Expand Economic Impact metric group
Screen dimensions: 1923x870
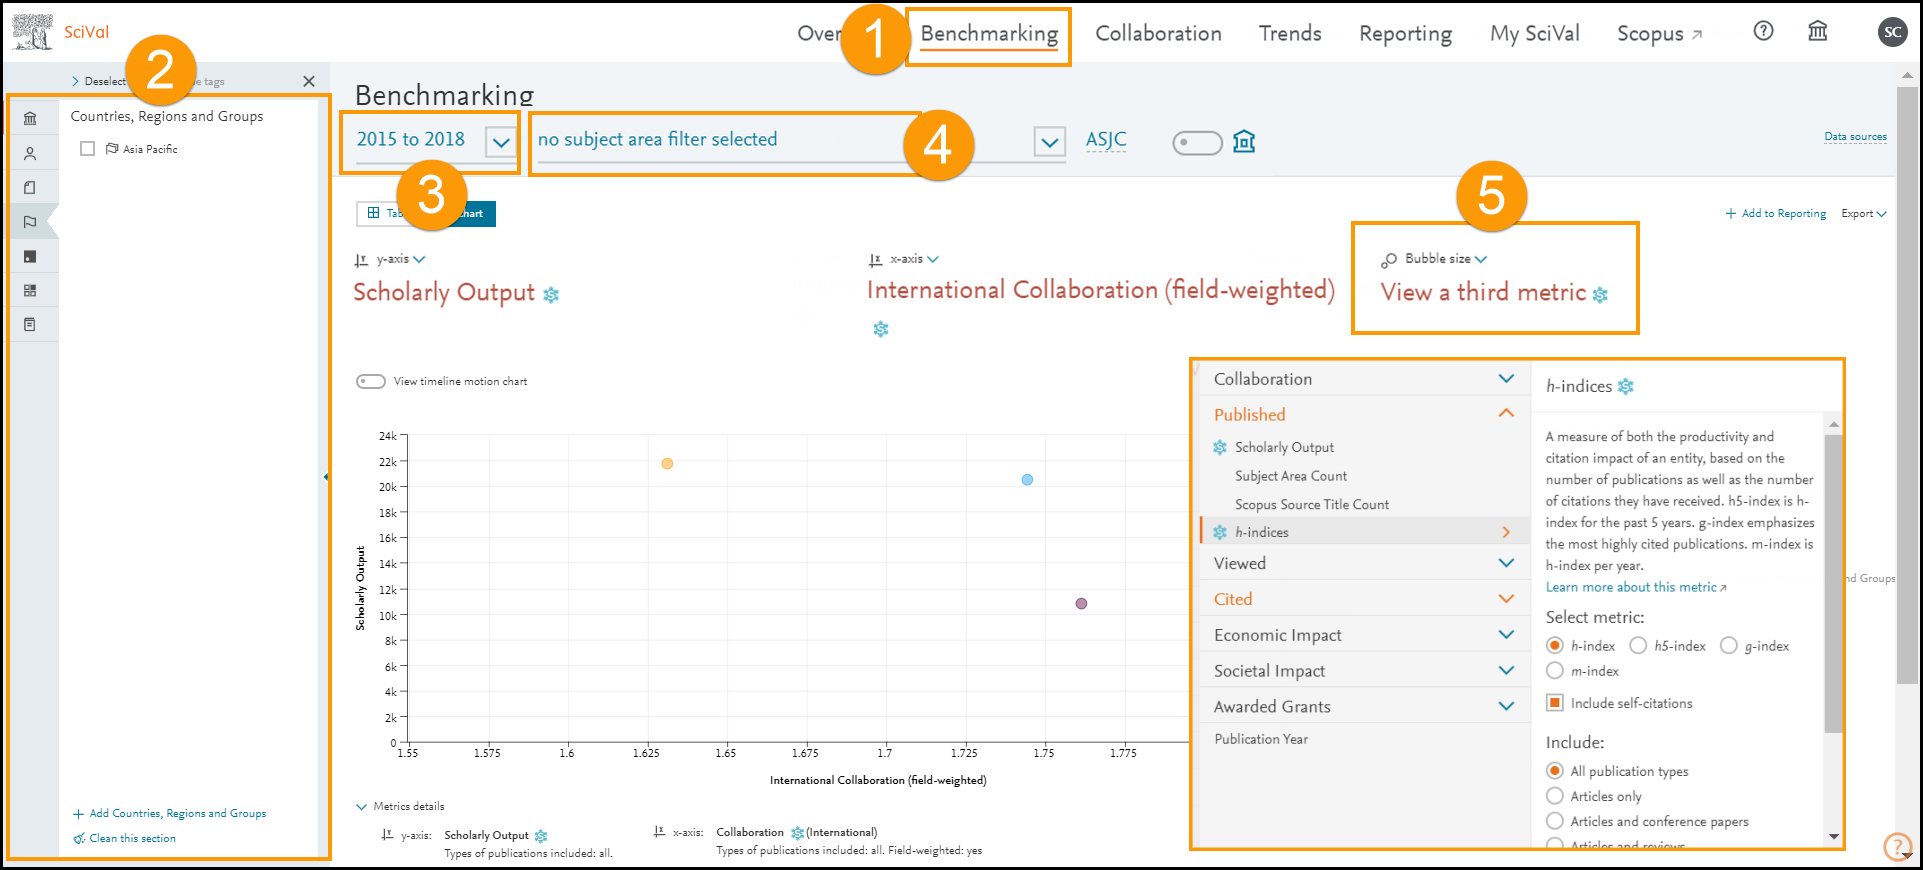pyautogui.click(x=1506, y=635)
